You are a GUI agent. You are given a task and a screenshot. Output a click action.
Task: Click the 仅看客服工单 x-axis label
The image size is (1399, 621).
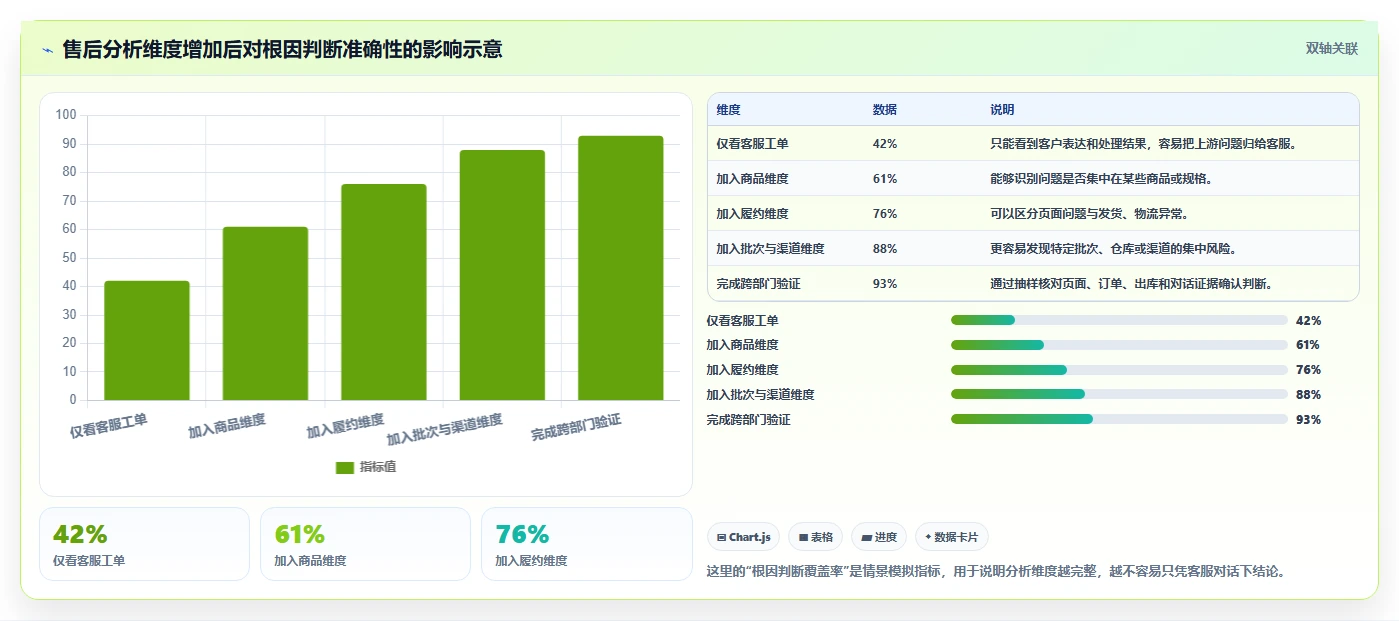point(108,426)
